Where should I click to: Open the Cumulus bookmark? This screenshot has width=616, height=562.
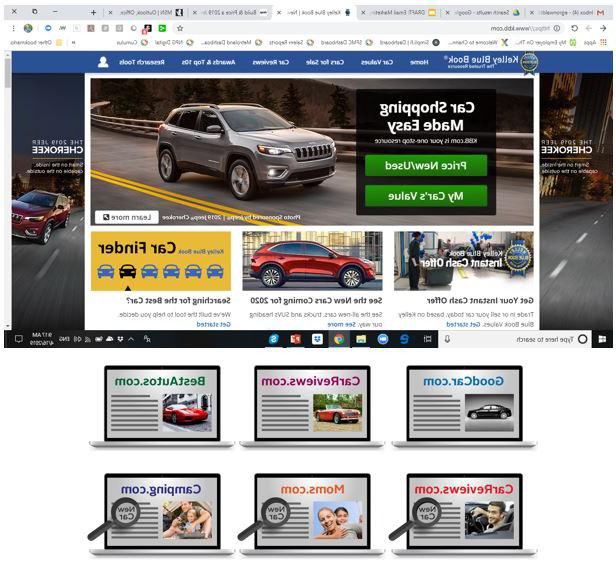pyautogui.click(x=132, y=42)
